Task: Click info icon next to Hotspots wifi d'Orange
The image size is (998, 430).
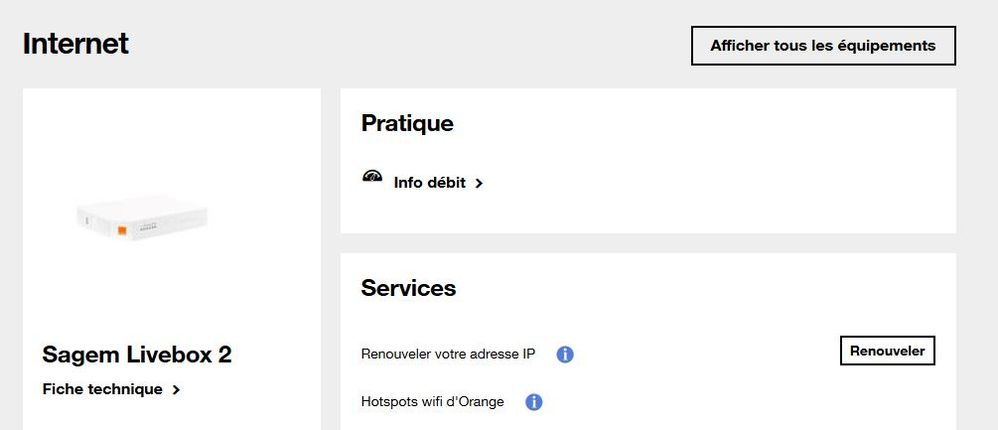Action: [534, 402]
